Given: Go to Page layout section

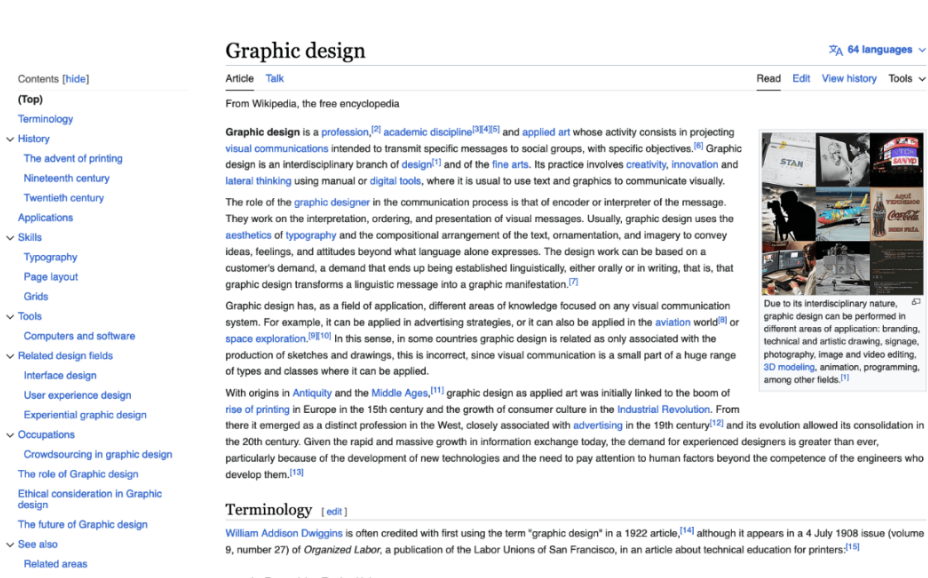Looking at the screenshot, I should tap(50, 277).
